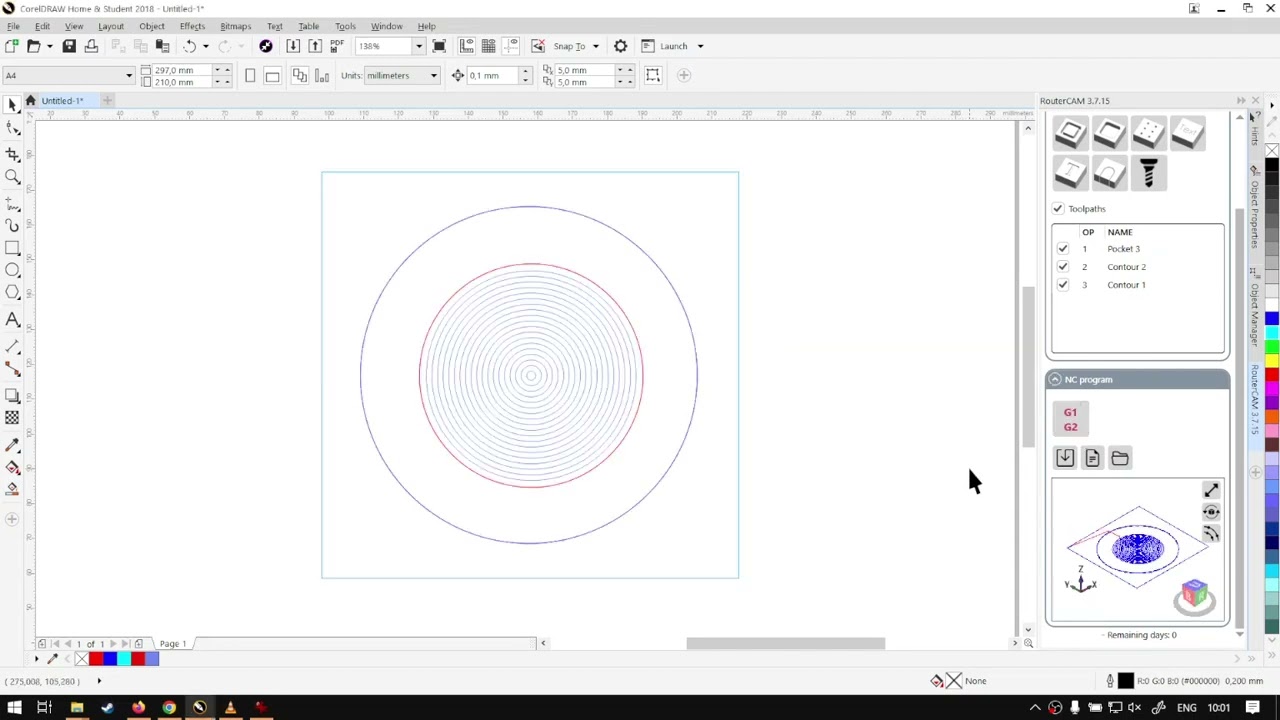Screen dimensions: 1280x720
Task: Click the page width input field
Action: (182, 70)
